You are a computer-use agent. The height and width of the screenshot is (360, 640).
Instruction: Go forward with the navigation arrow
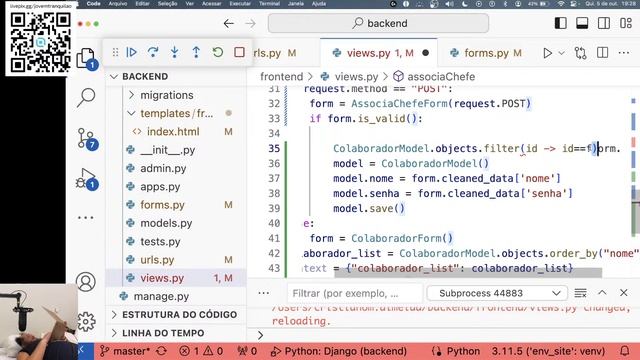pyautogui.click(x=251, y=23)
